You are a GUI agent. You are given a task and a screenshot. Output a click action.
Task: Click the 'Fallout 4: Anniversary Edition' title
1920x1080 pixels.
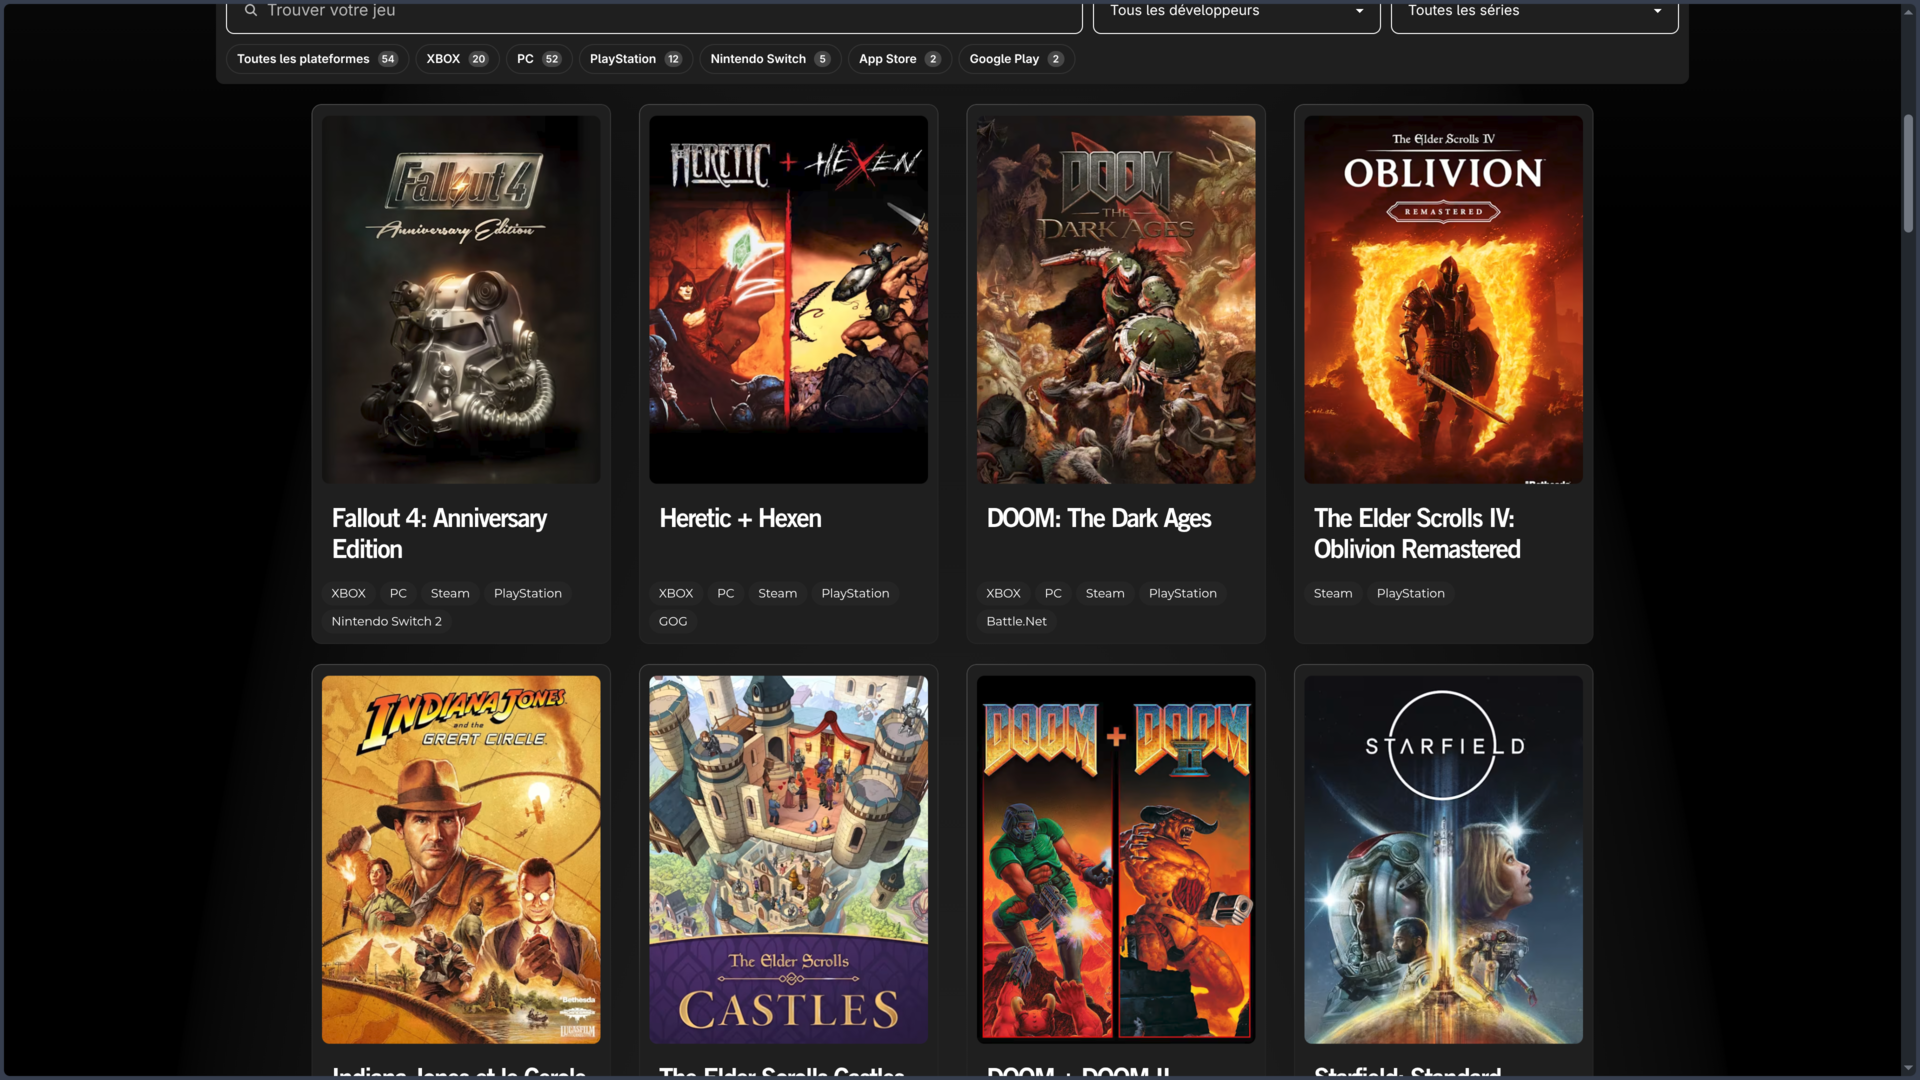pyautogui.click(x=439, y=533)
